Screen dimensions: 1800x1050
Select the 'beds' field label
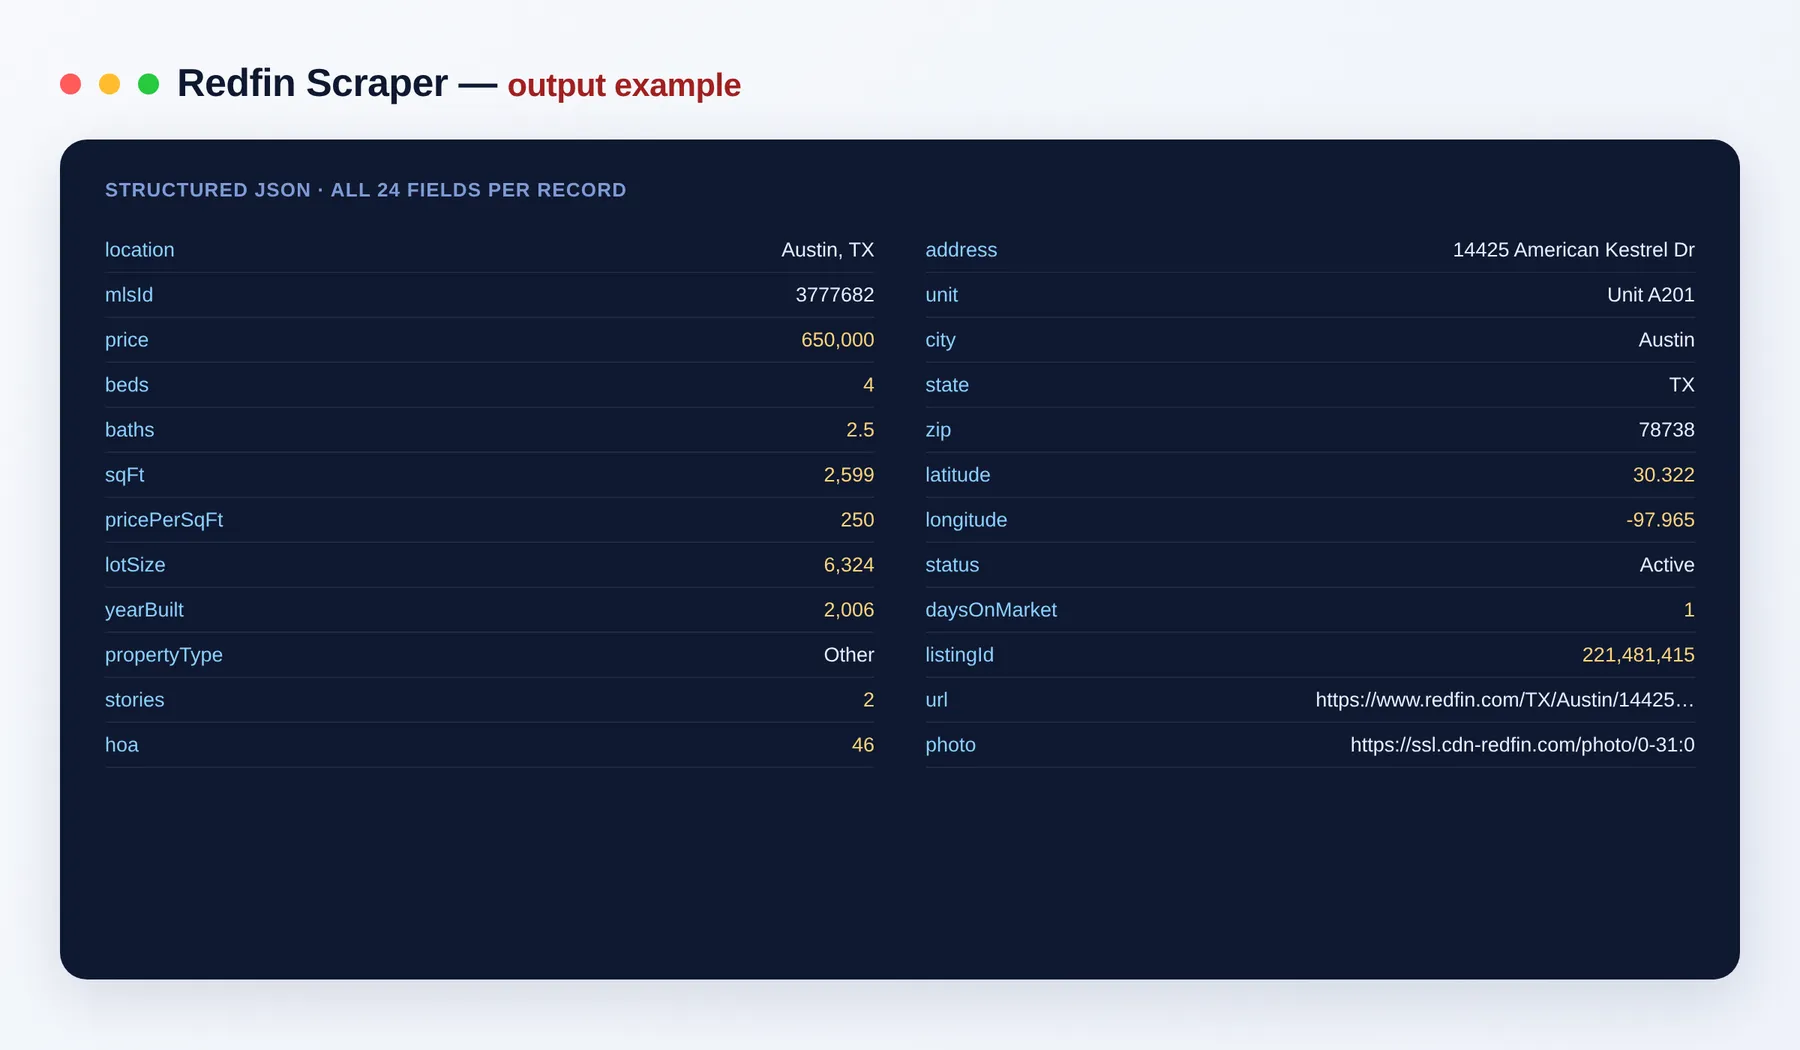point(127,385)
